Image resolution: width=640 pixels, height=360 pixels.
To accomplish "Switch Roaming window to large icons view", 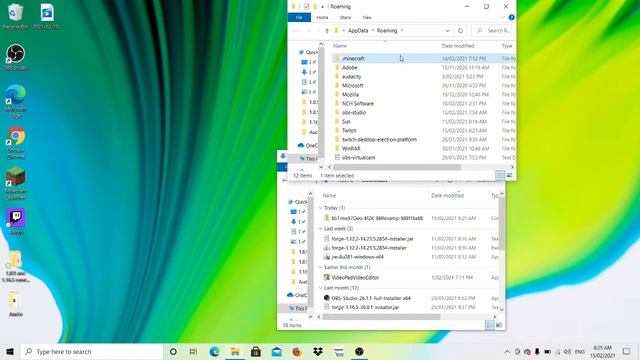I will 509,176.
